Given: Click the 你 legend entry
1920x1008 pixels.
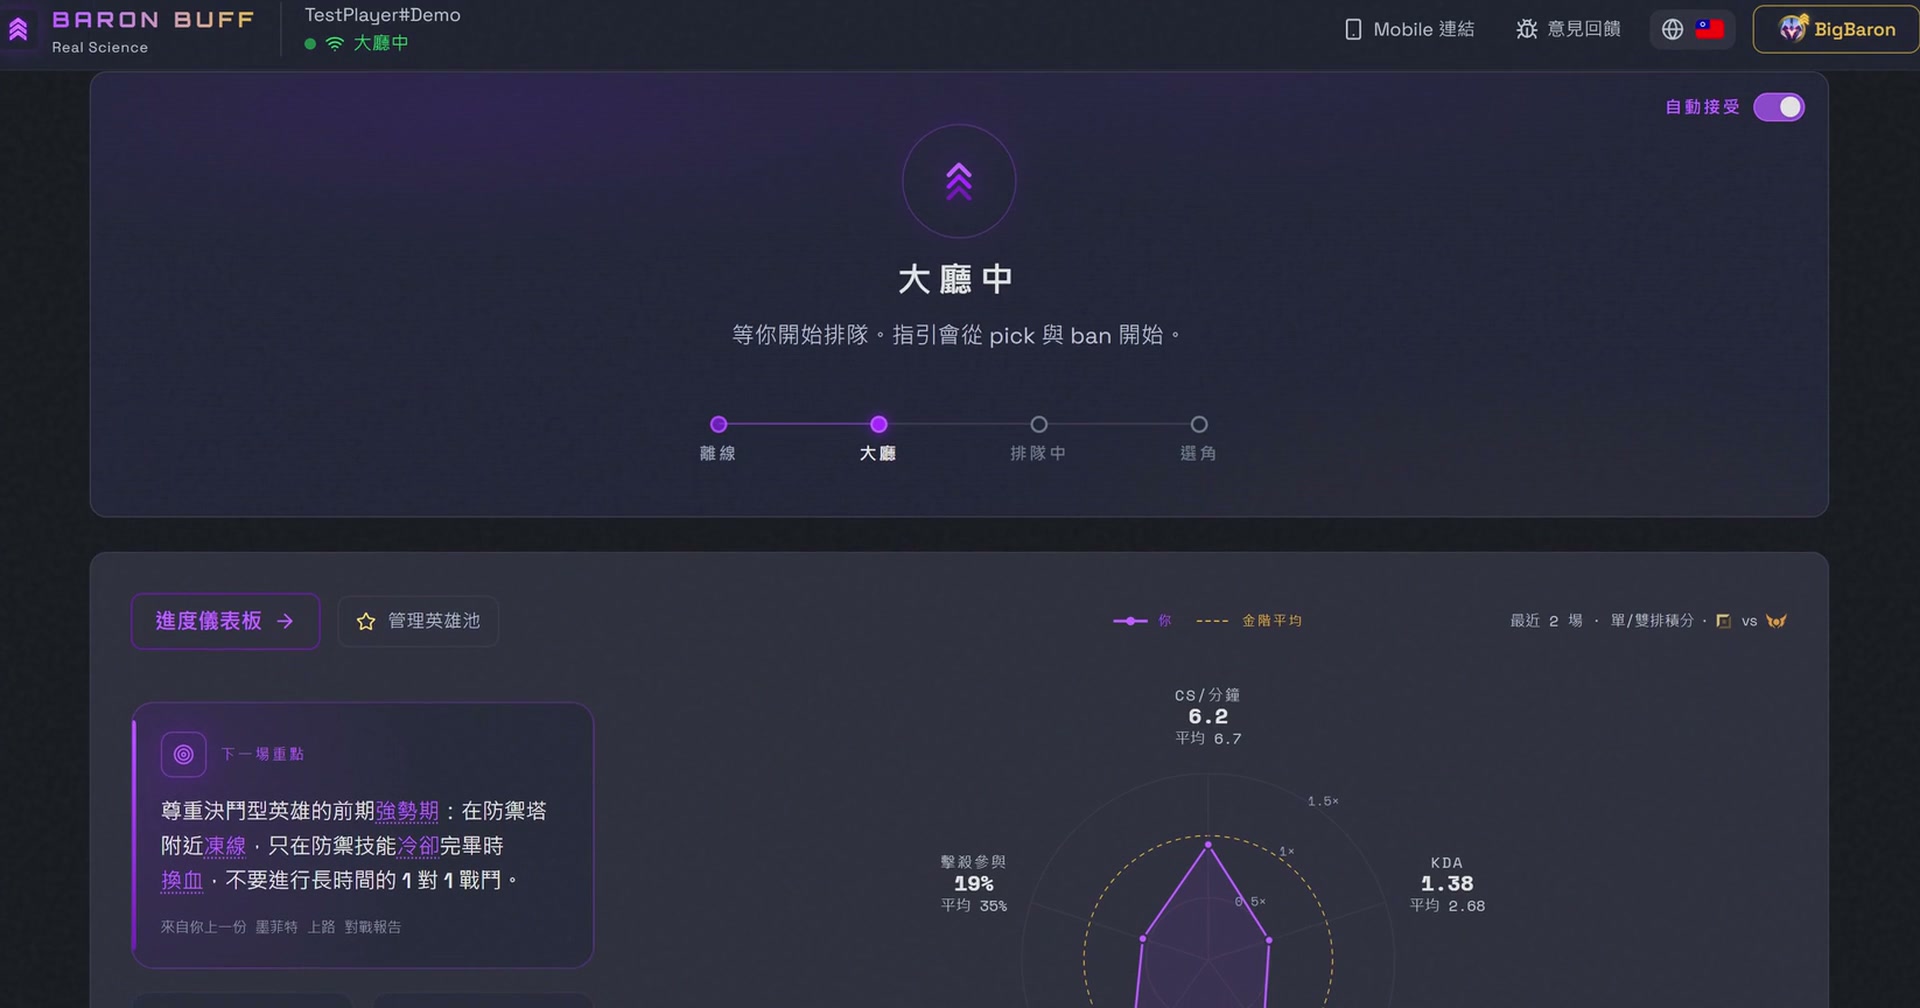Looking at the screenshot, I should (1142, 621).
